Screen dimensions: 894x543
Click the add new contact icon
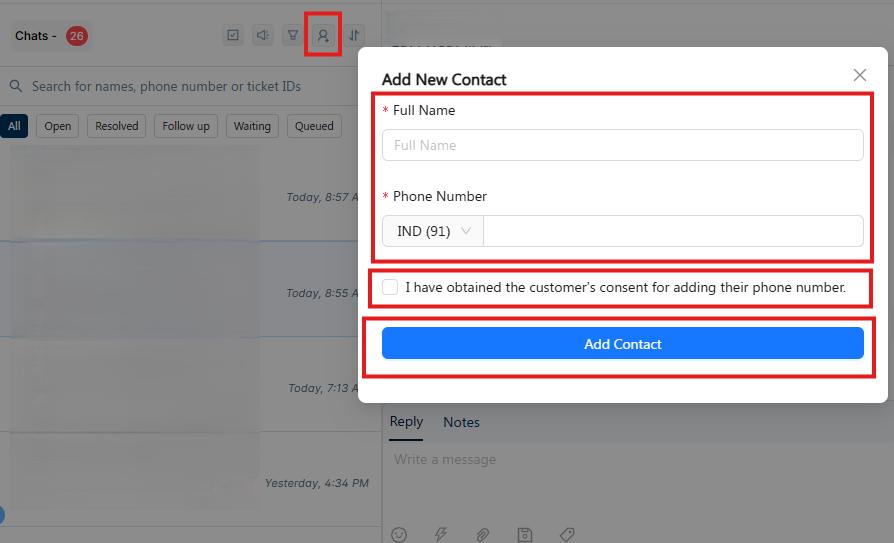click(323, 36)
